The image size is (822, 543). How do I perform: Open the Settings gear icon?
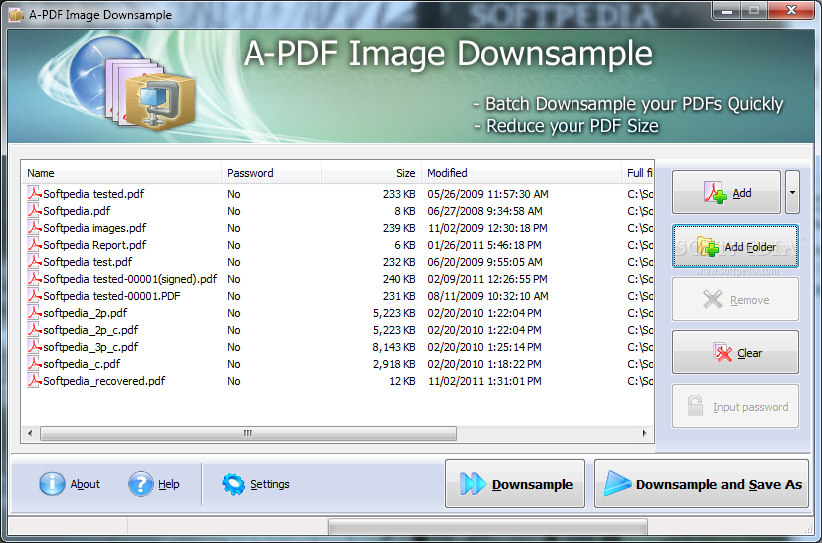233,484
